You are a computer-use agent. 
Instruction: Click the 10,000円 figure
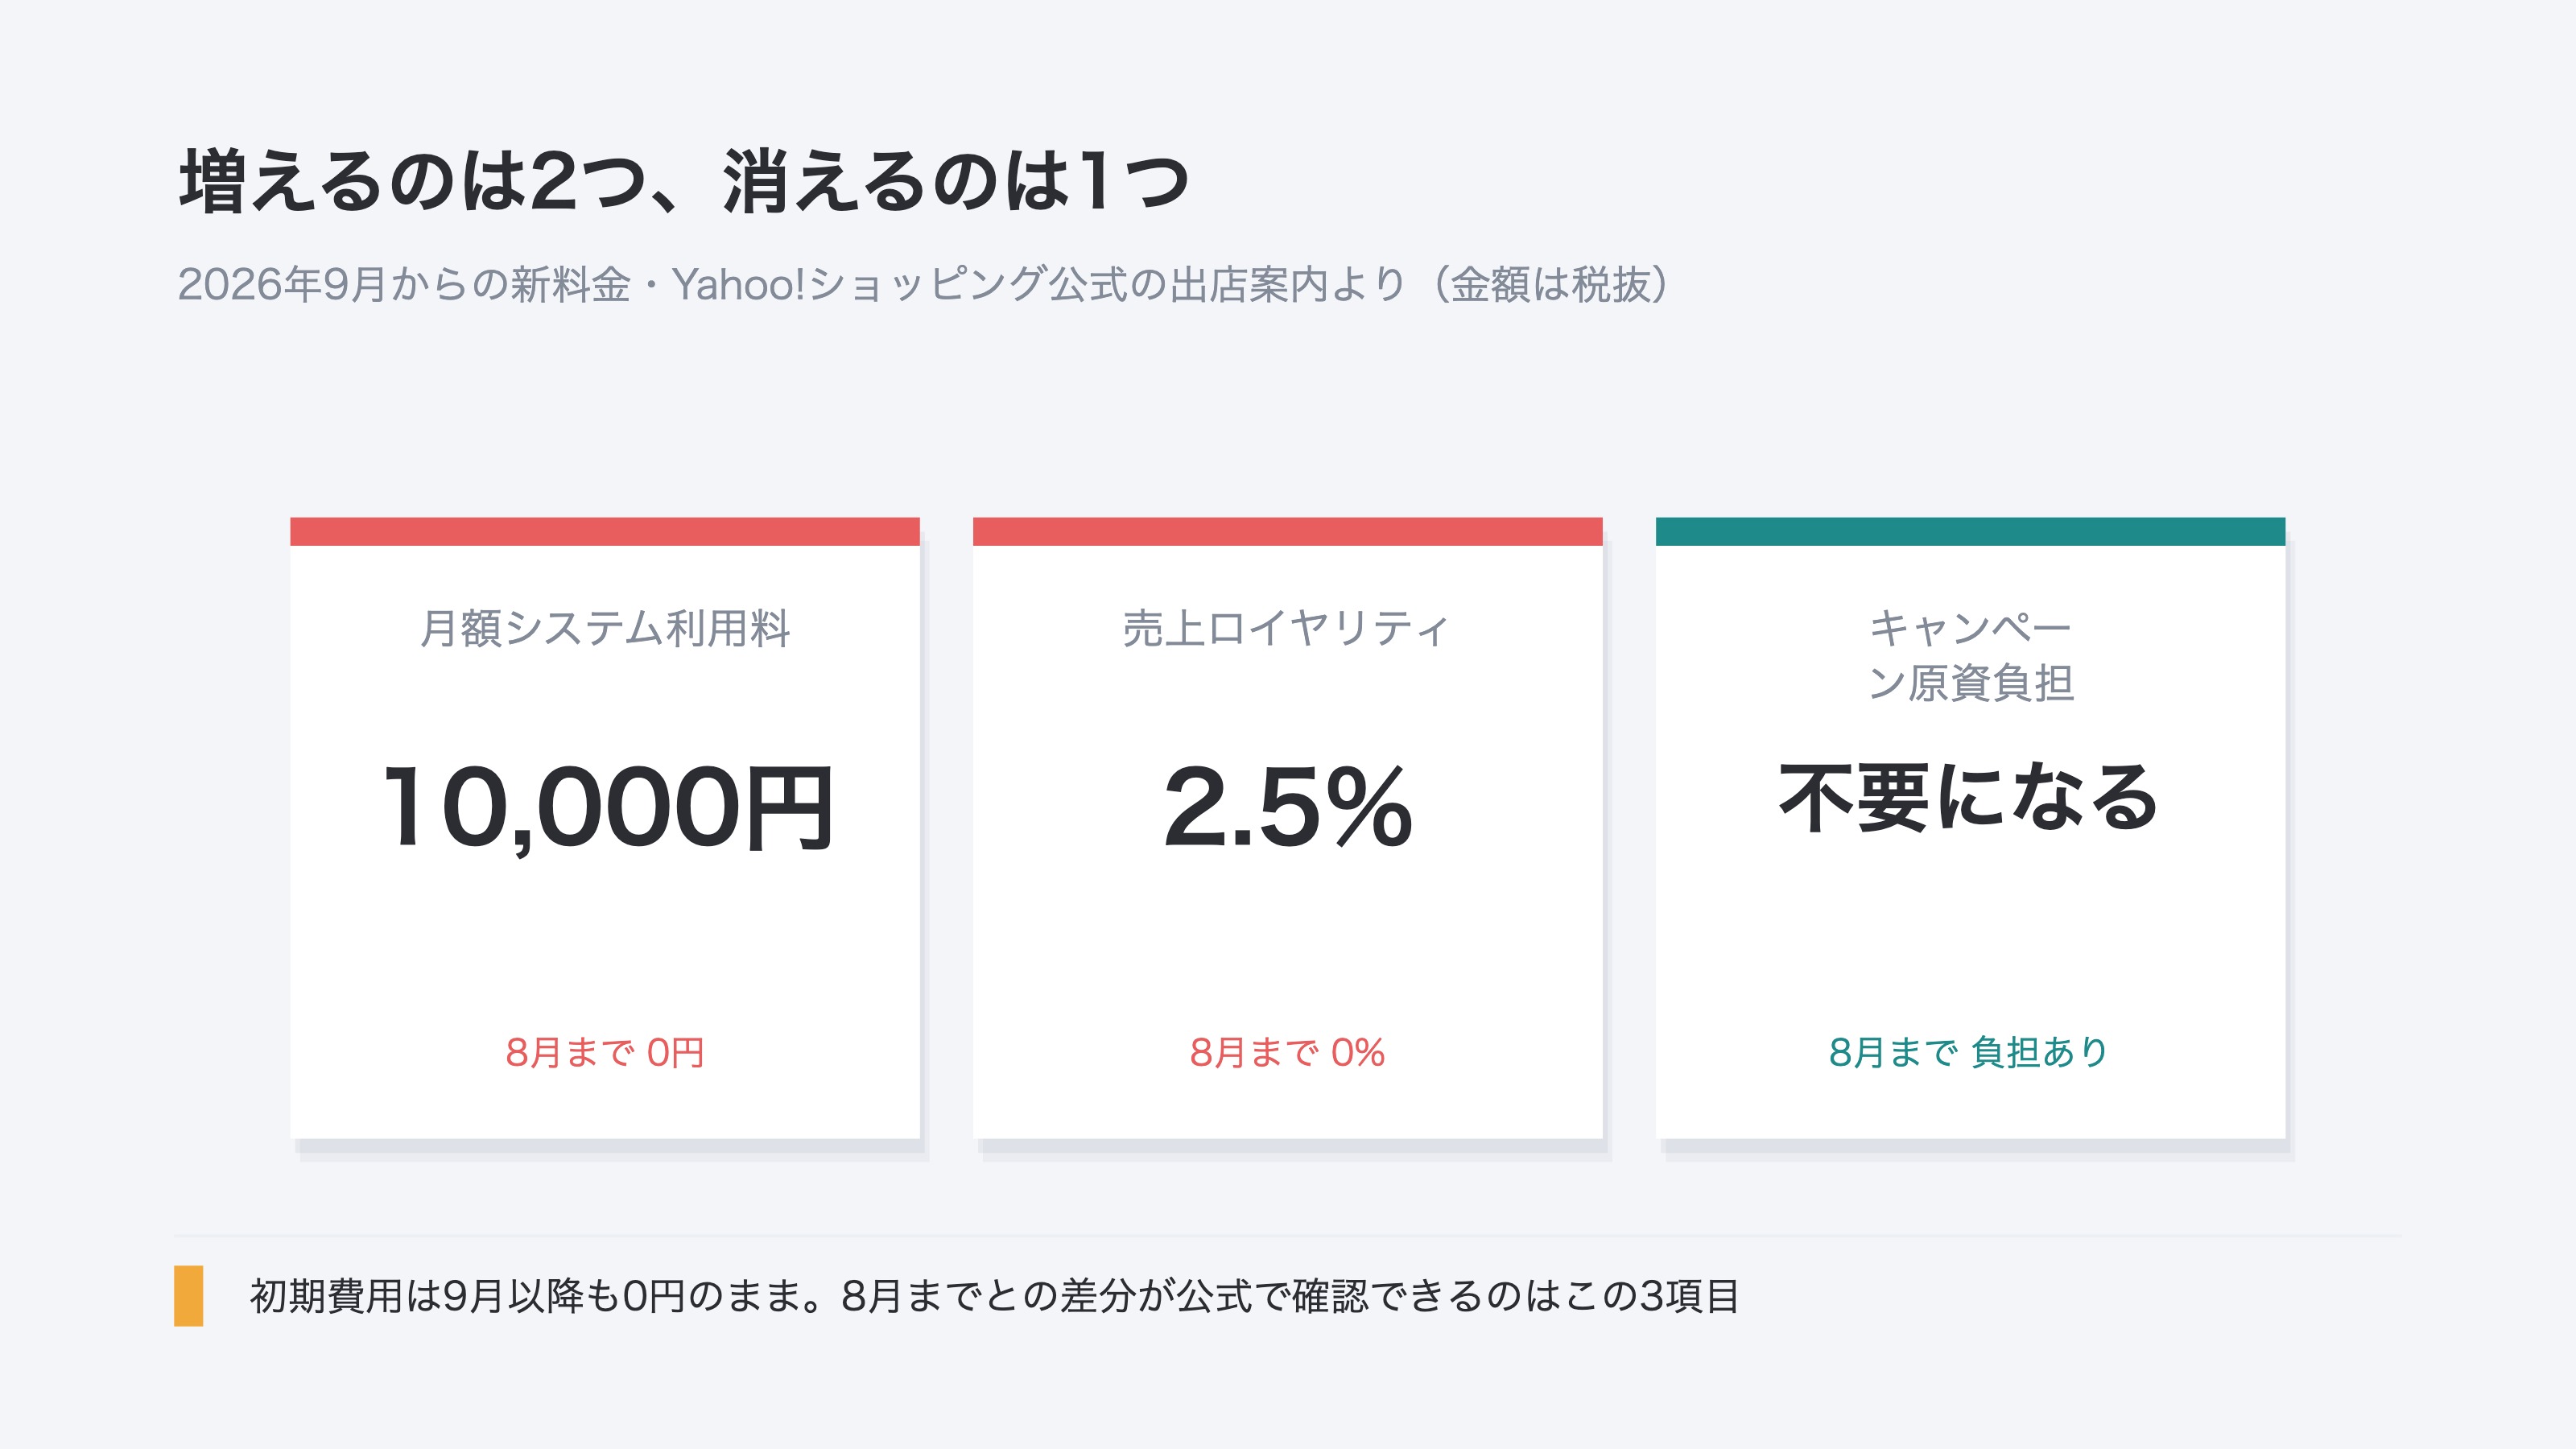point(607,807)
